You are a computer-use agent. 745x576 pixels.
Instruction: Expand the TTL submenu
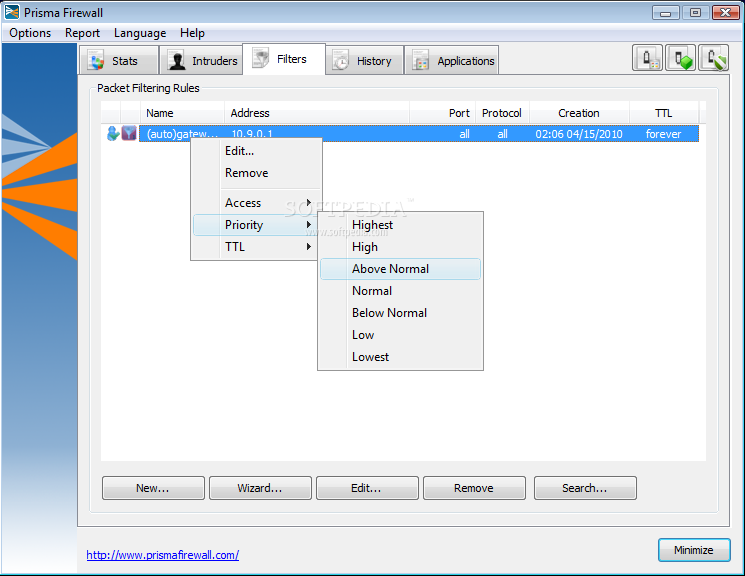[255, 247]
